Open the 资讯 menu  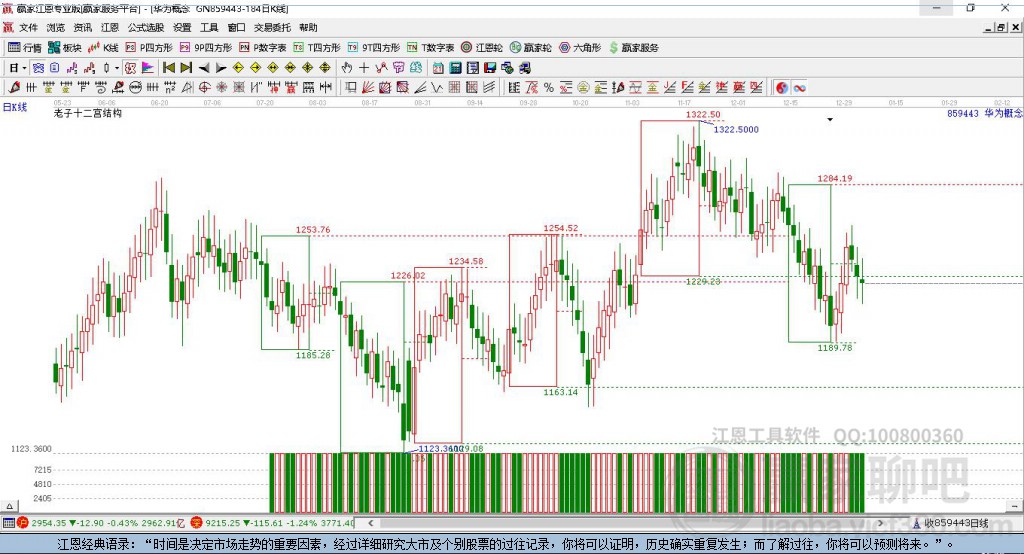(x=83, y=27)
